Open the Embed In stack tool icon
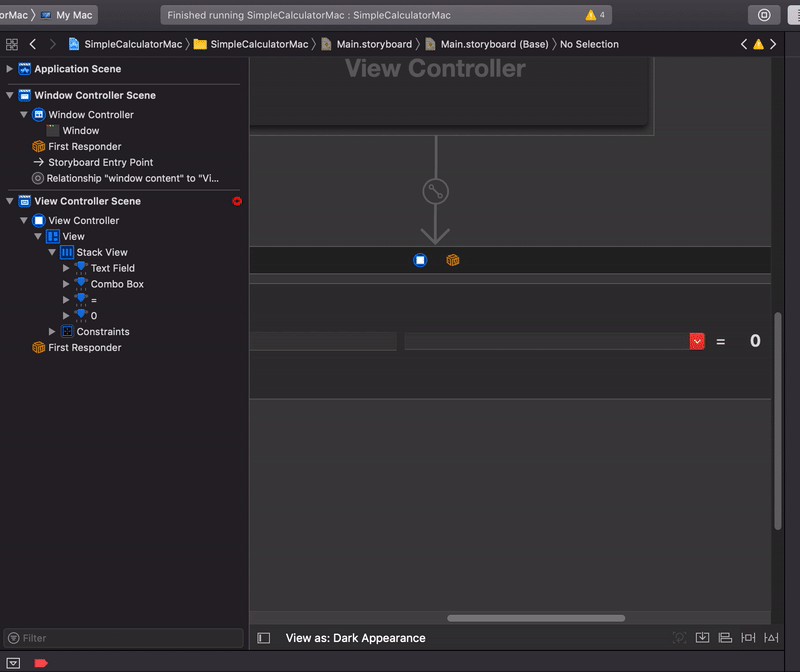The width and height of the screenshot is (800, 672). [703, 637]
